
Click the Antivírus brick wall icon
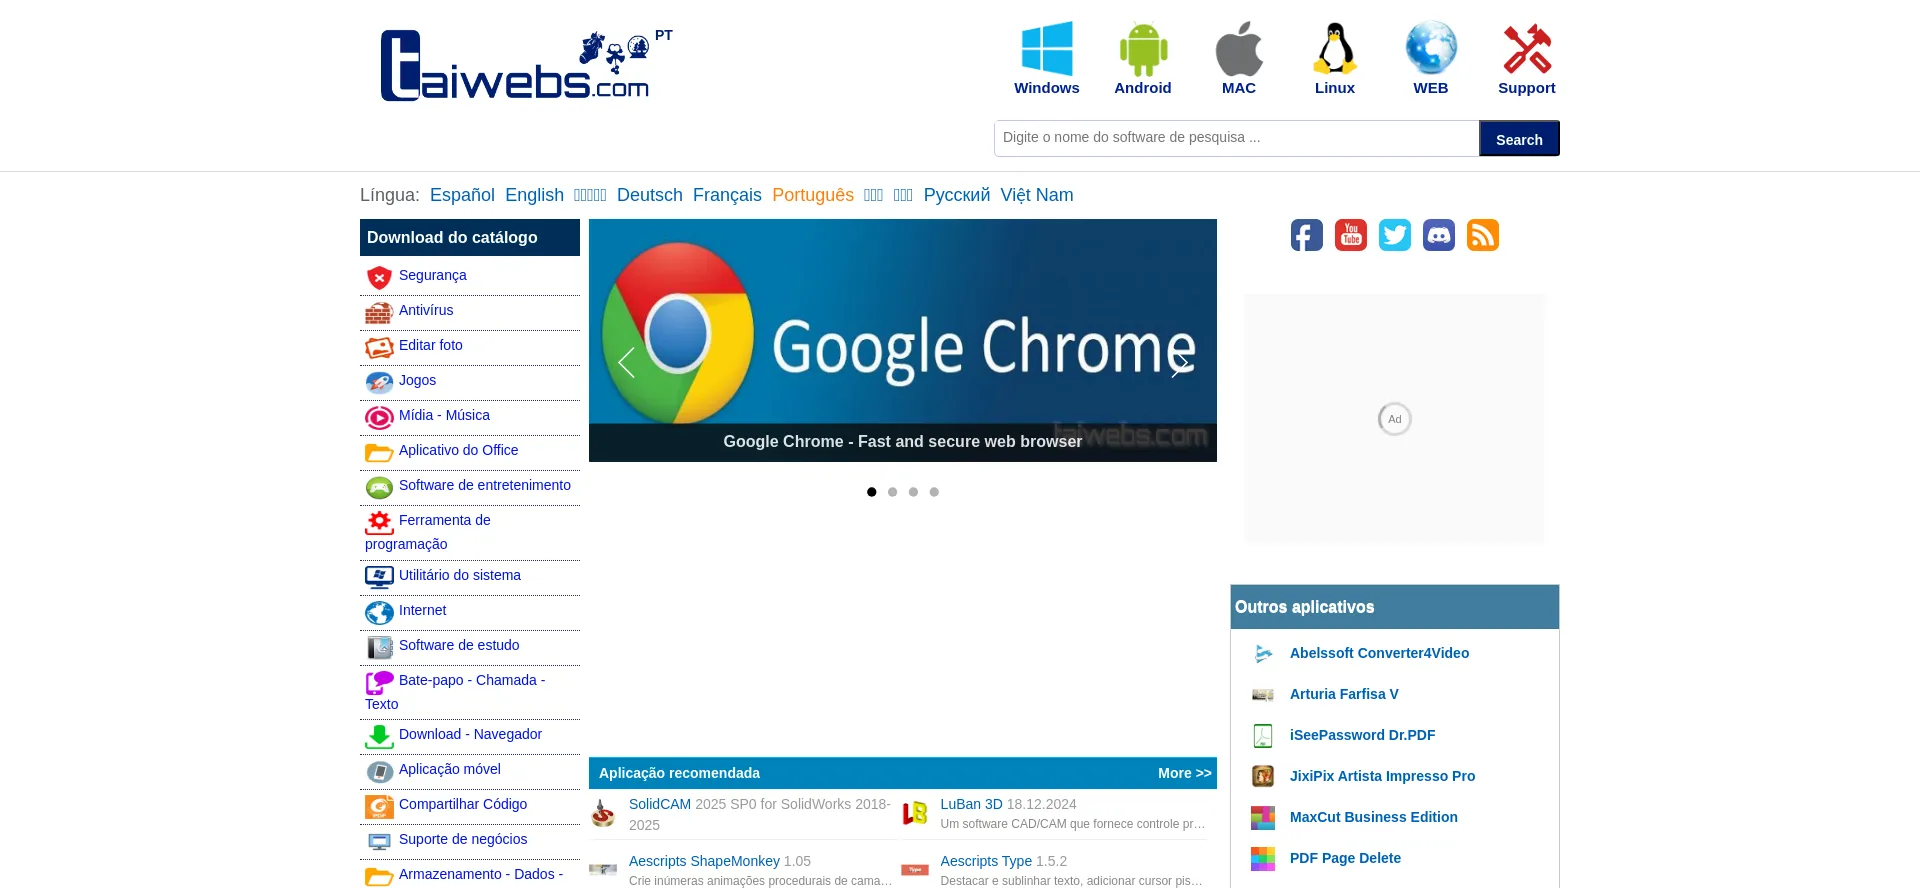click(x=379, y=313)
